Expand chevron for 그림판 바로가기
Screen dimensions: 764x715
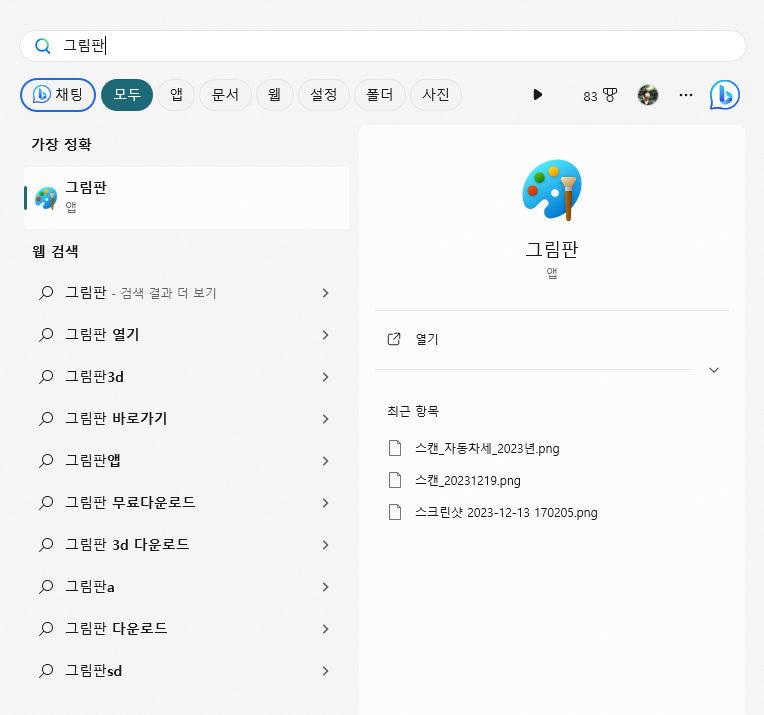click(x=325, y=419)
